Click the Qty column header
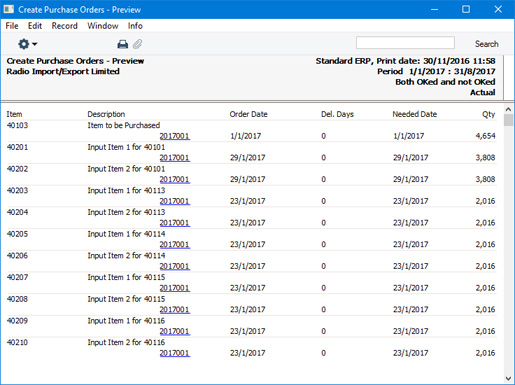 click(489, 114)
